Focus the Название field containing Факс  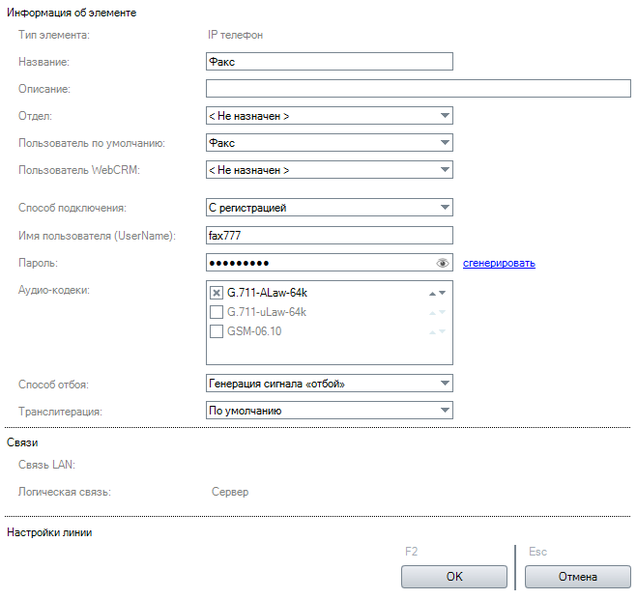click(329, 61)
